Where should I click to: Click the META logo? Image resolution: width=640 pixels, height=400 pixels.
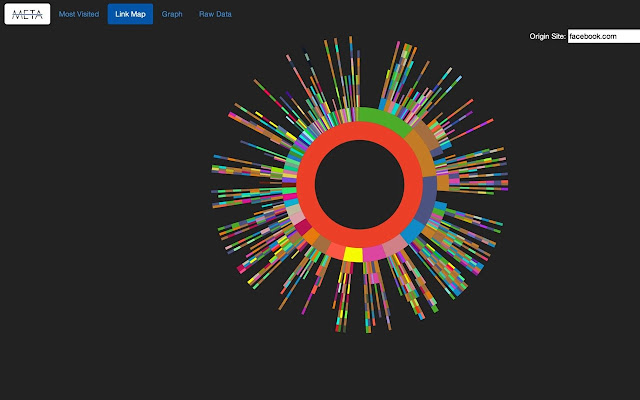[27, 14]
